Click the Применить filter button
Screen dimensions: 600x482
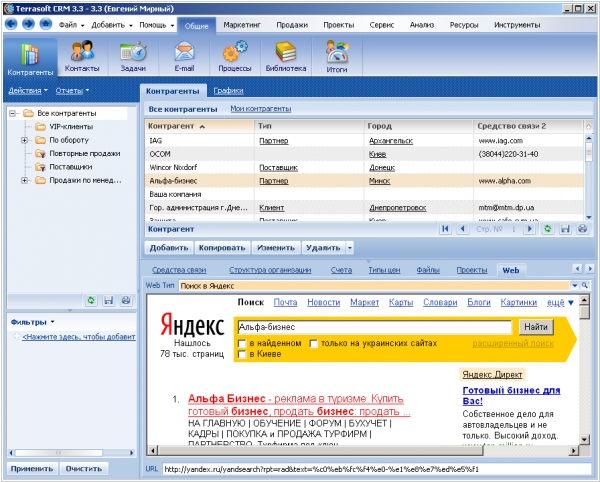[x=32, y=469]
